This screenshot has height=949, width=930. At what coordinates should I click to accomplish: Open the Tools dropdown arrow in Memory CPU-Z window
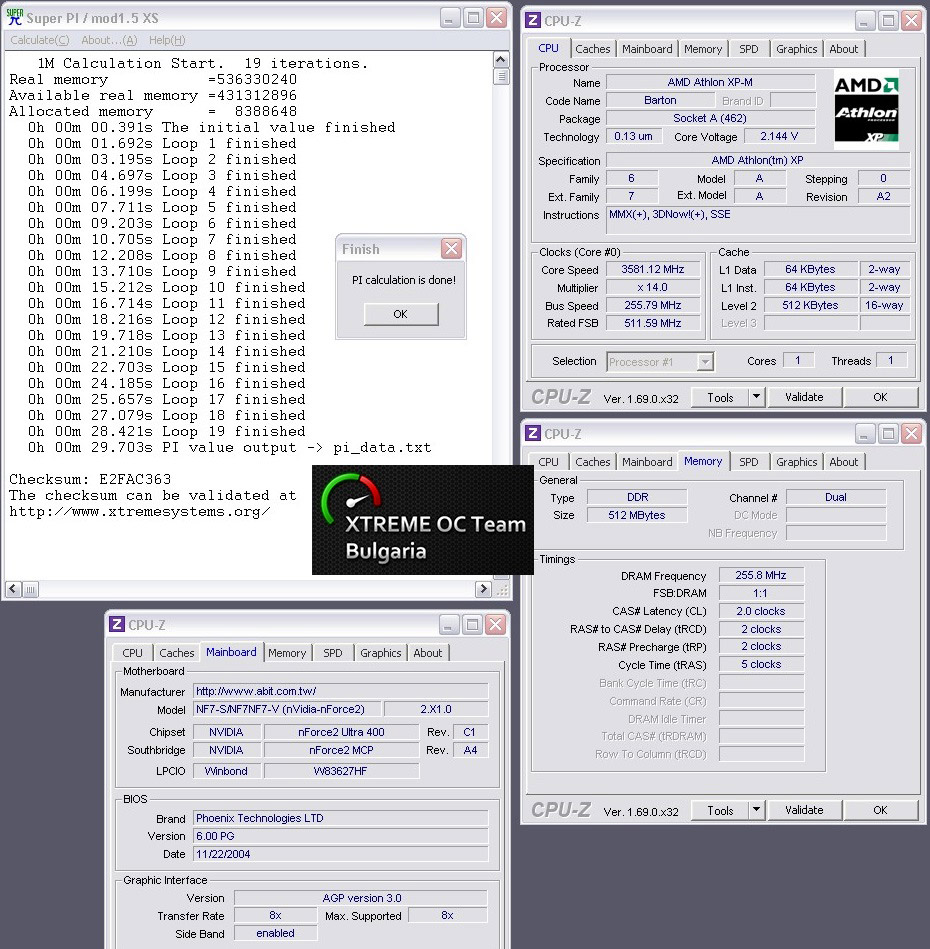(x=756, y=810)
